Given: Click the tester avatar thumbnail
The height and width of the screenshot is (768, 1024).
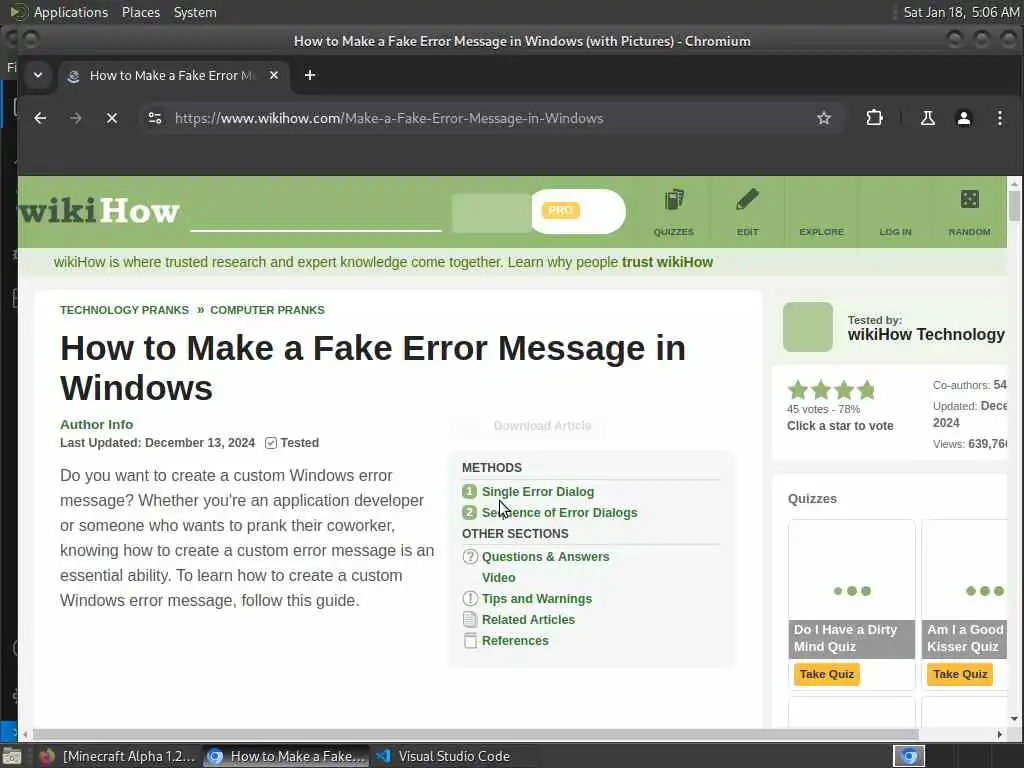Looking at the screenshot, I should coord(808,327).
